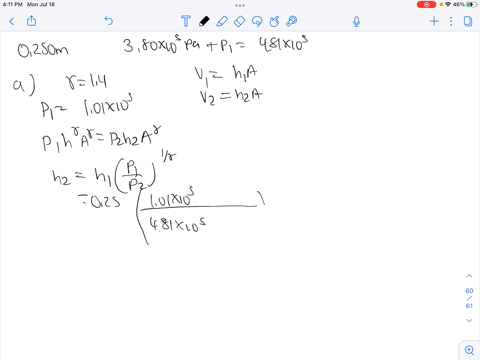Screen dimensions: 480x360
Task: Open the sticker/tape tool
Action: (x=292, y=21)
